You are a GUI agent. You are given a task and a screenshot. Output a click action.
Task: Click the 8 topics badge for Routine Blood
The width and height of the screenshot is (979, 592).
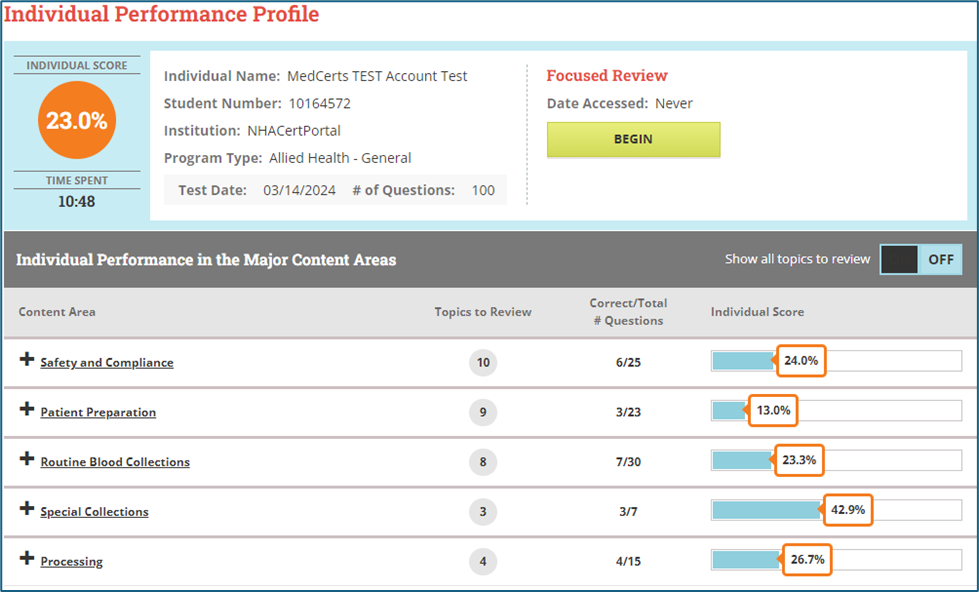pyautogui.click(x=483, y=461)
